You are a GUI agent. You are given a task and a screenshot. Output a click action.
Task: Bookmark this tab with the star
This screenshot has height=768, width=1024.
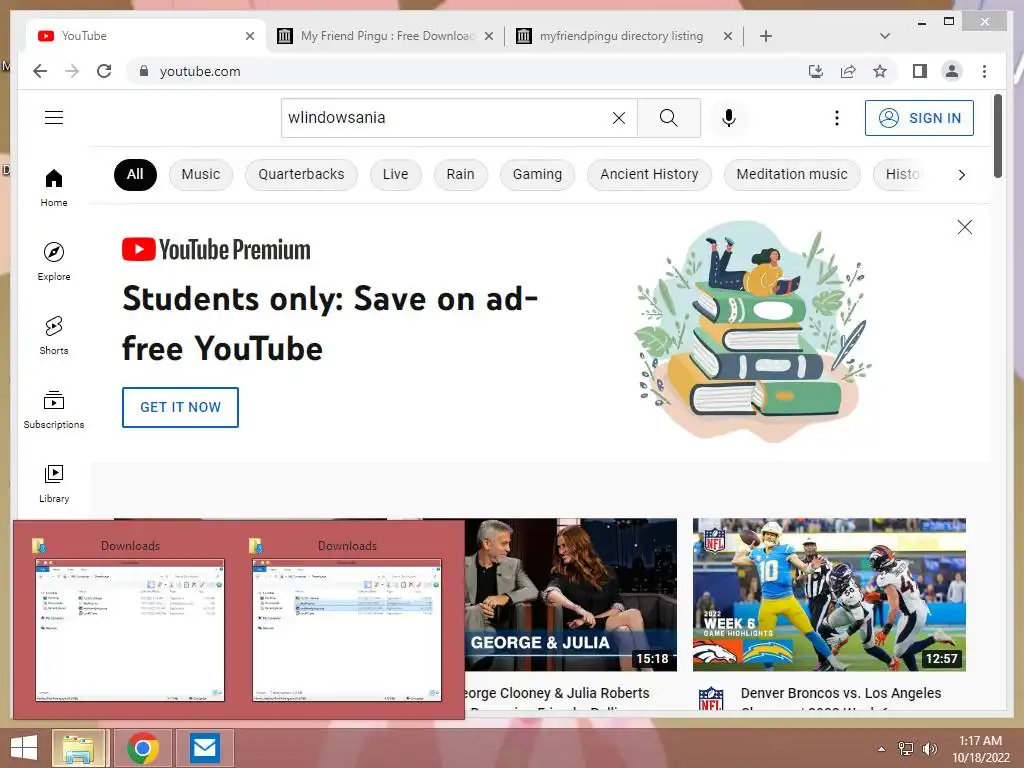(880, 71)
